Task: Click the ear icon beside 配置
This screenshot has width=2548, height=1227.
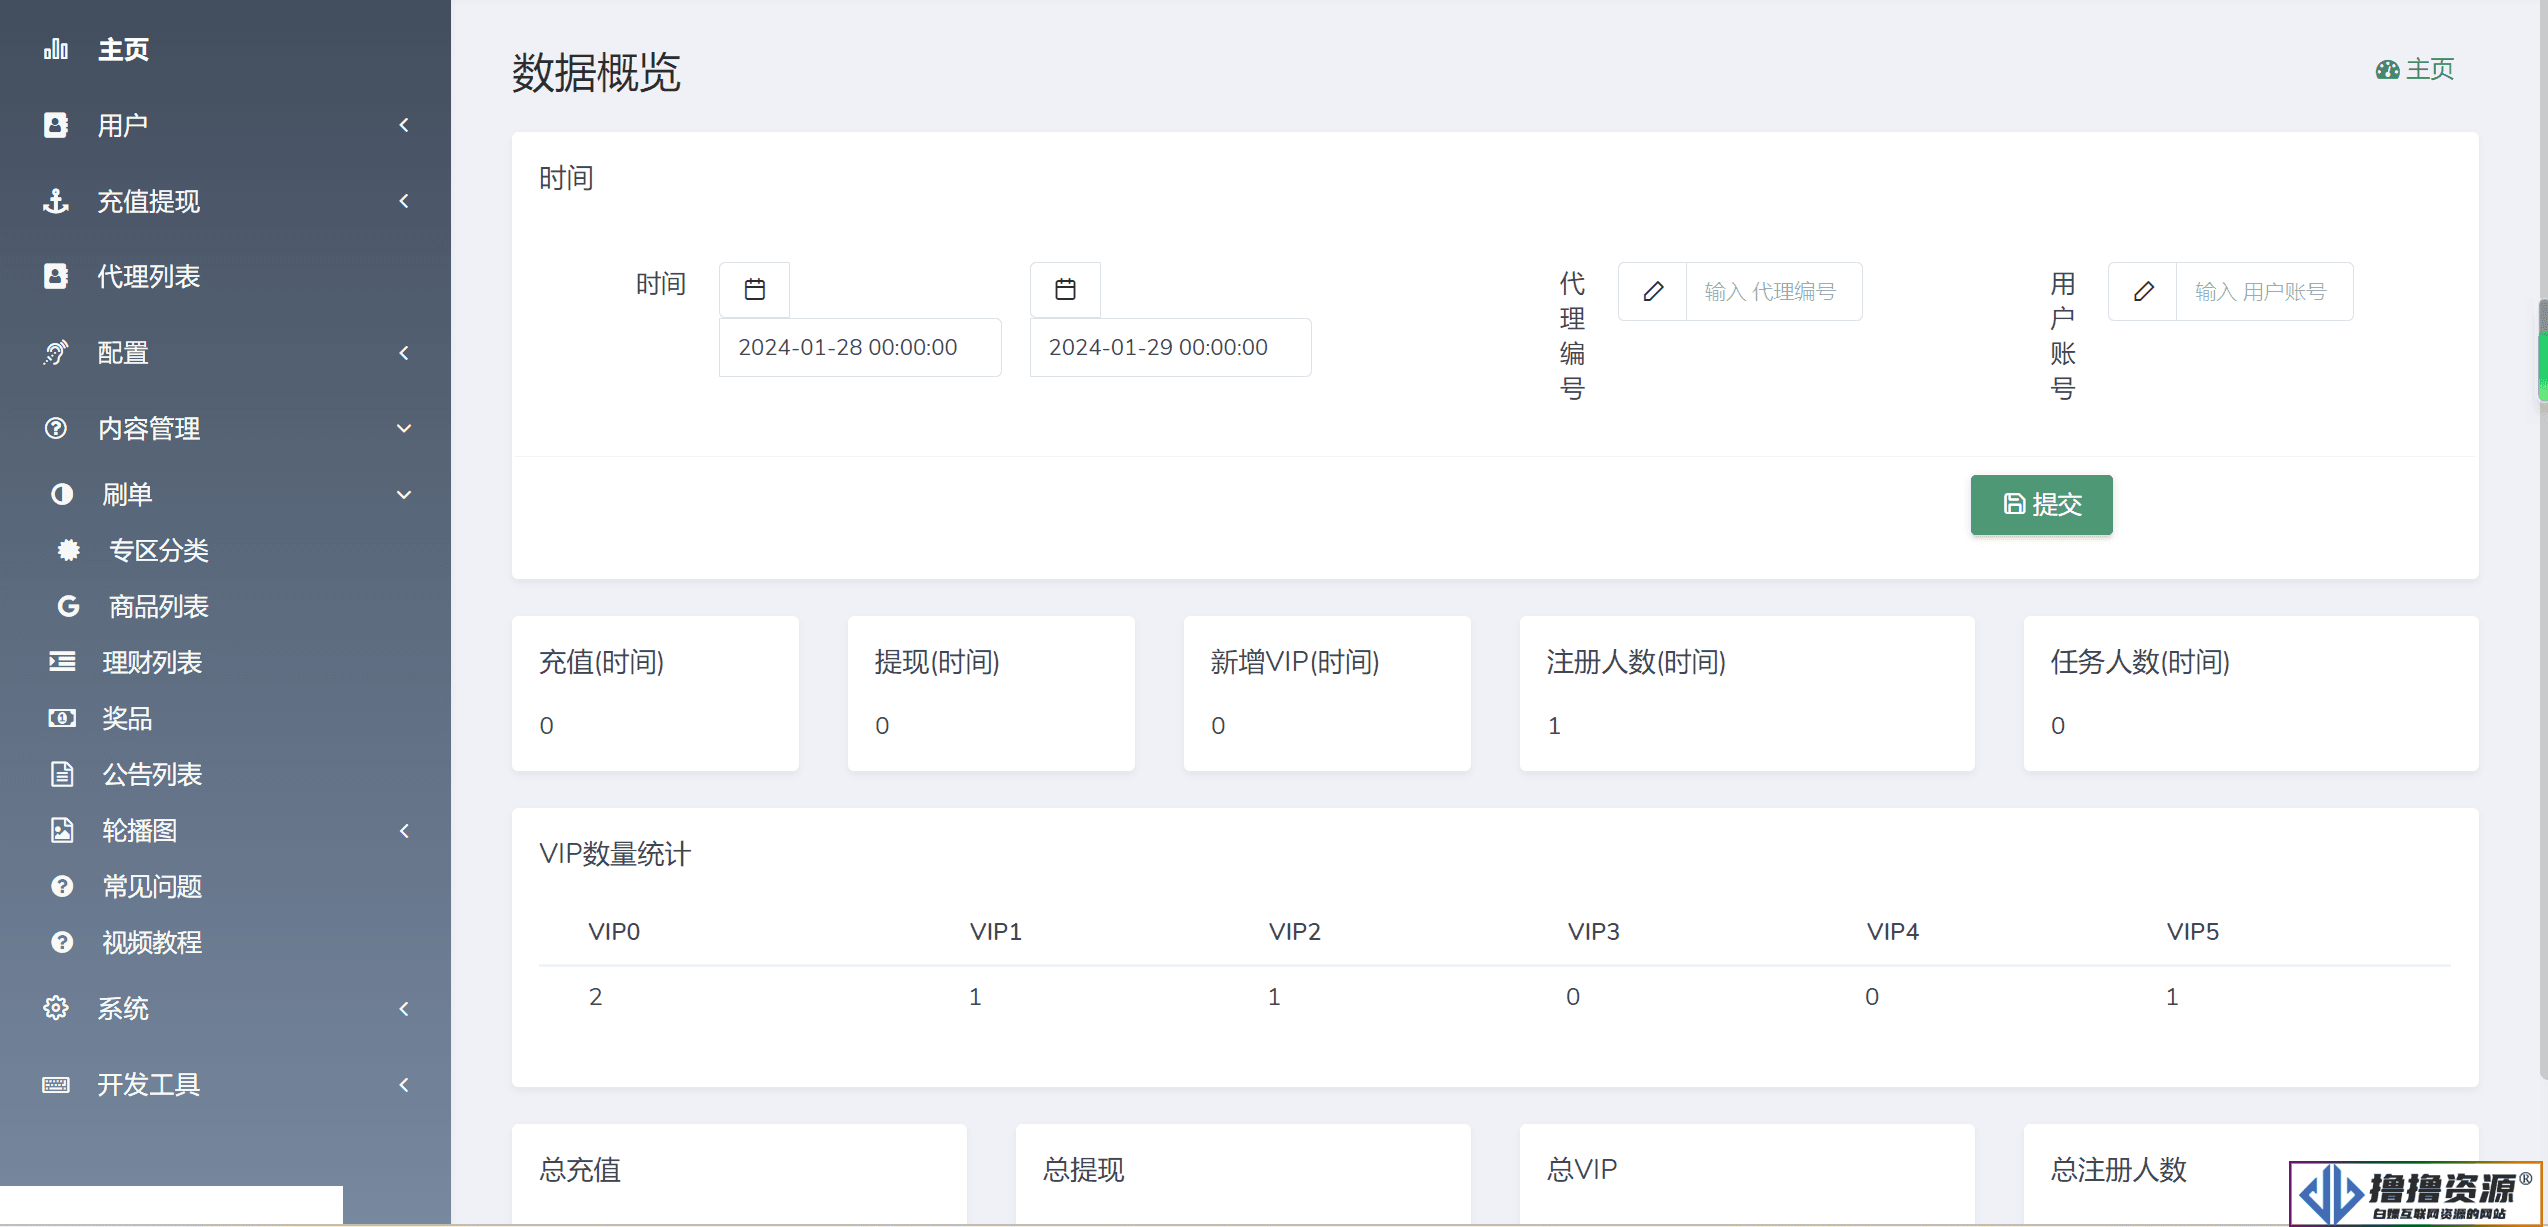Action: (x=56, y=352)
